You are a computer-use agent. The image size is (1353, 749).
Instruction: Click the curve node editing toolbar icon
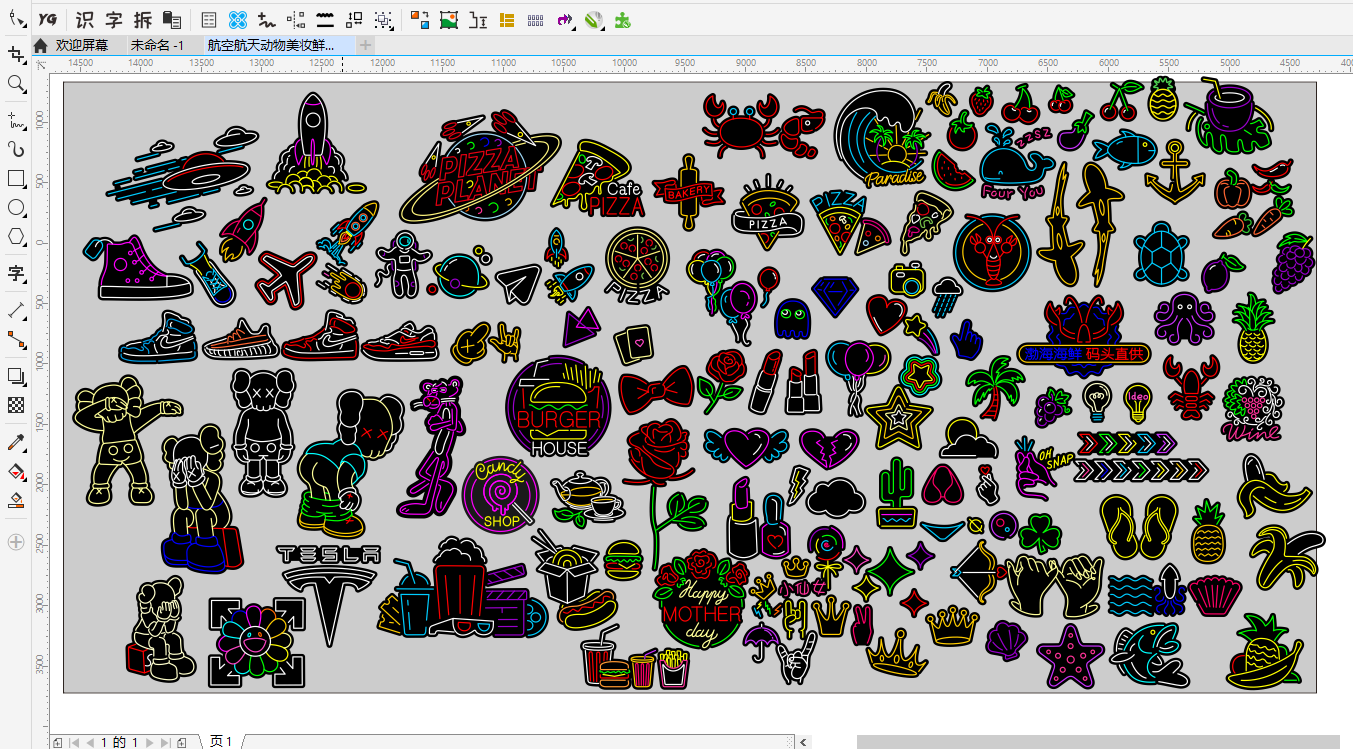click(x=266, y=19)
